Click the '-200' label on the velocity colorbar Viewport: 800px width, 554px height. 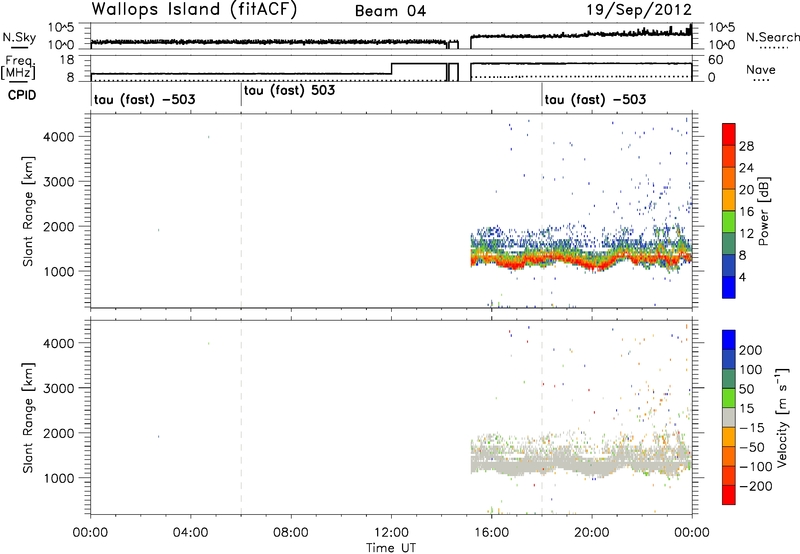tap(756, 486)
